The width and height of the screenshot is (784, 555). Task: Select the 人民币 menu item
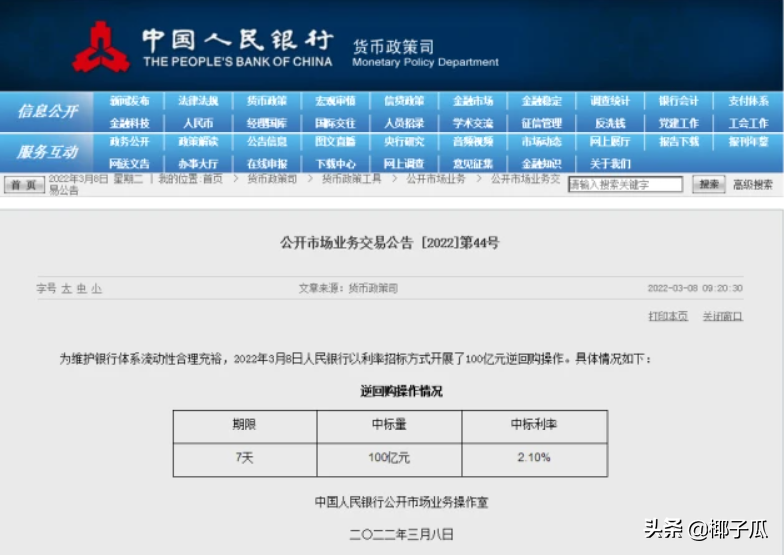coord(198,123)
